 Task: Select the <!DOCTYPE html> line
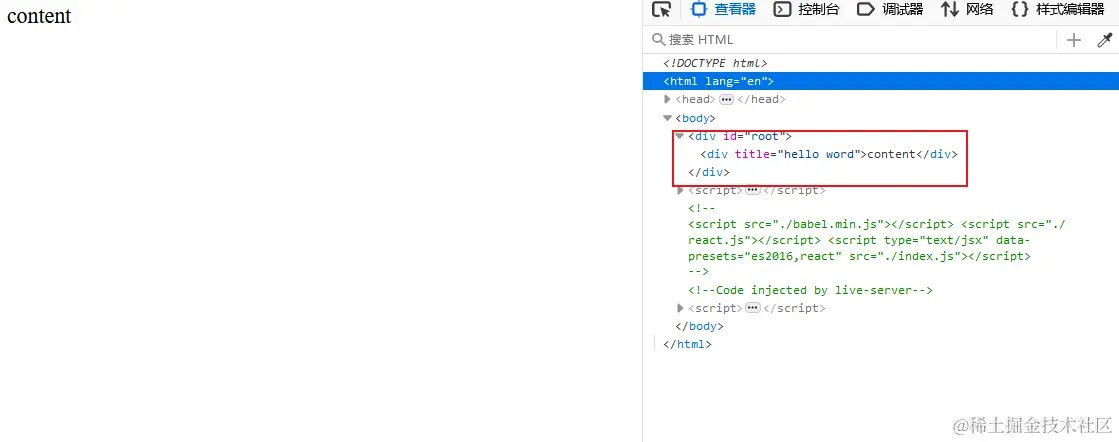coord(714,63)
